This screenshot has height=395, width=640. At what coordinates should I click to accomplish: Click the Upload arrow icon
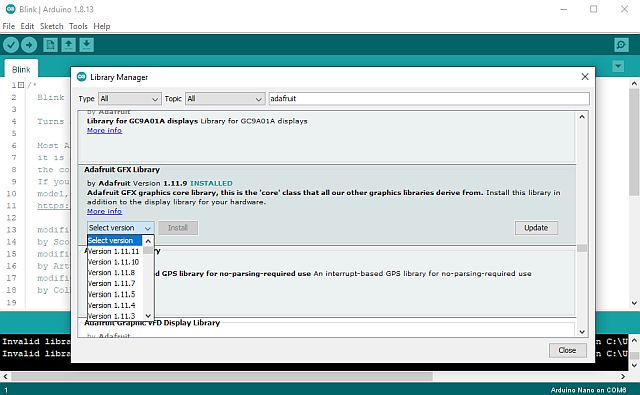click(x=29, y=44)
